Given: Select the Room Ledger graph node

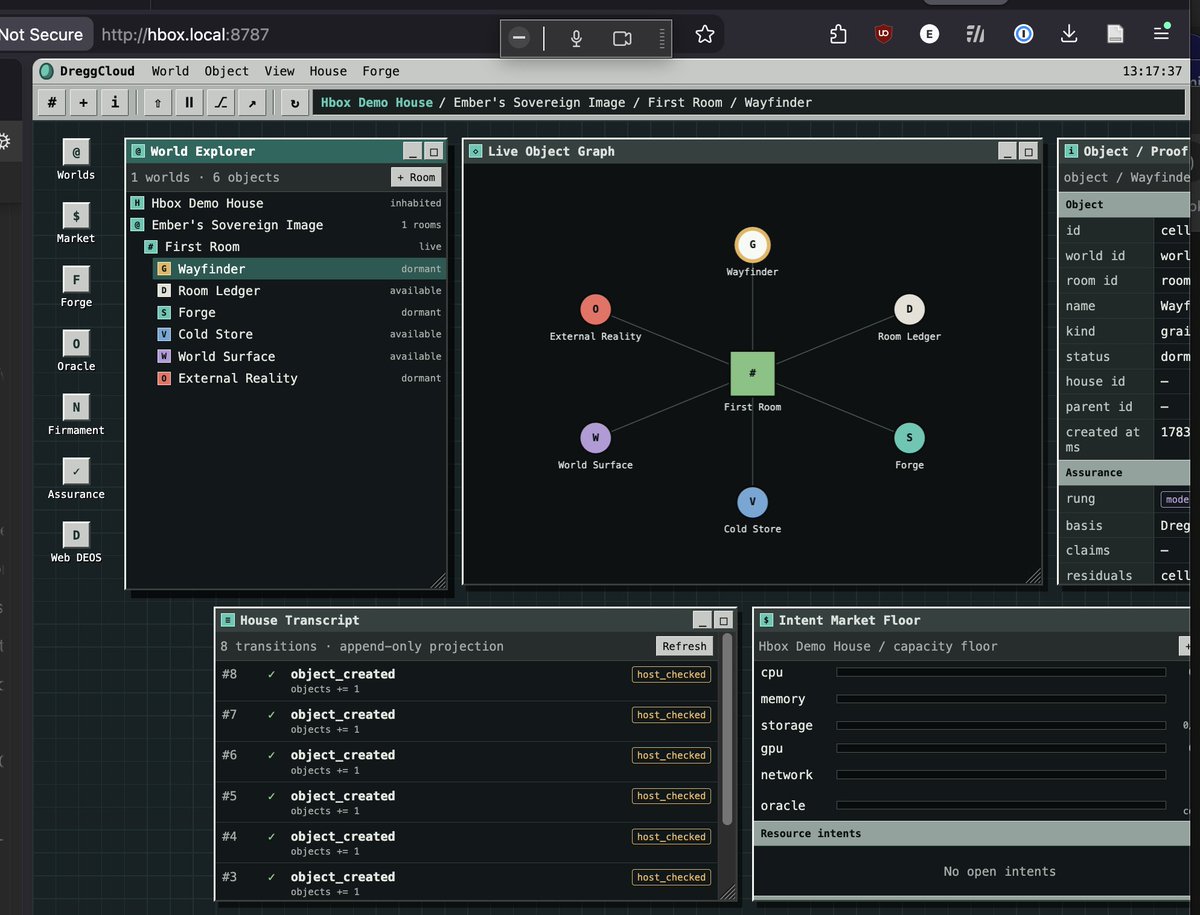Looking at the screenshot, I should (x=909, y=309).
